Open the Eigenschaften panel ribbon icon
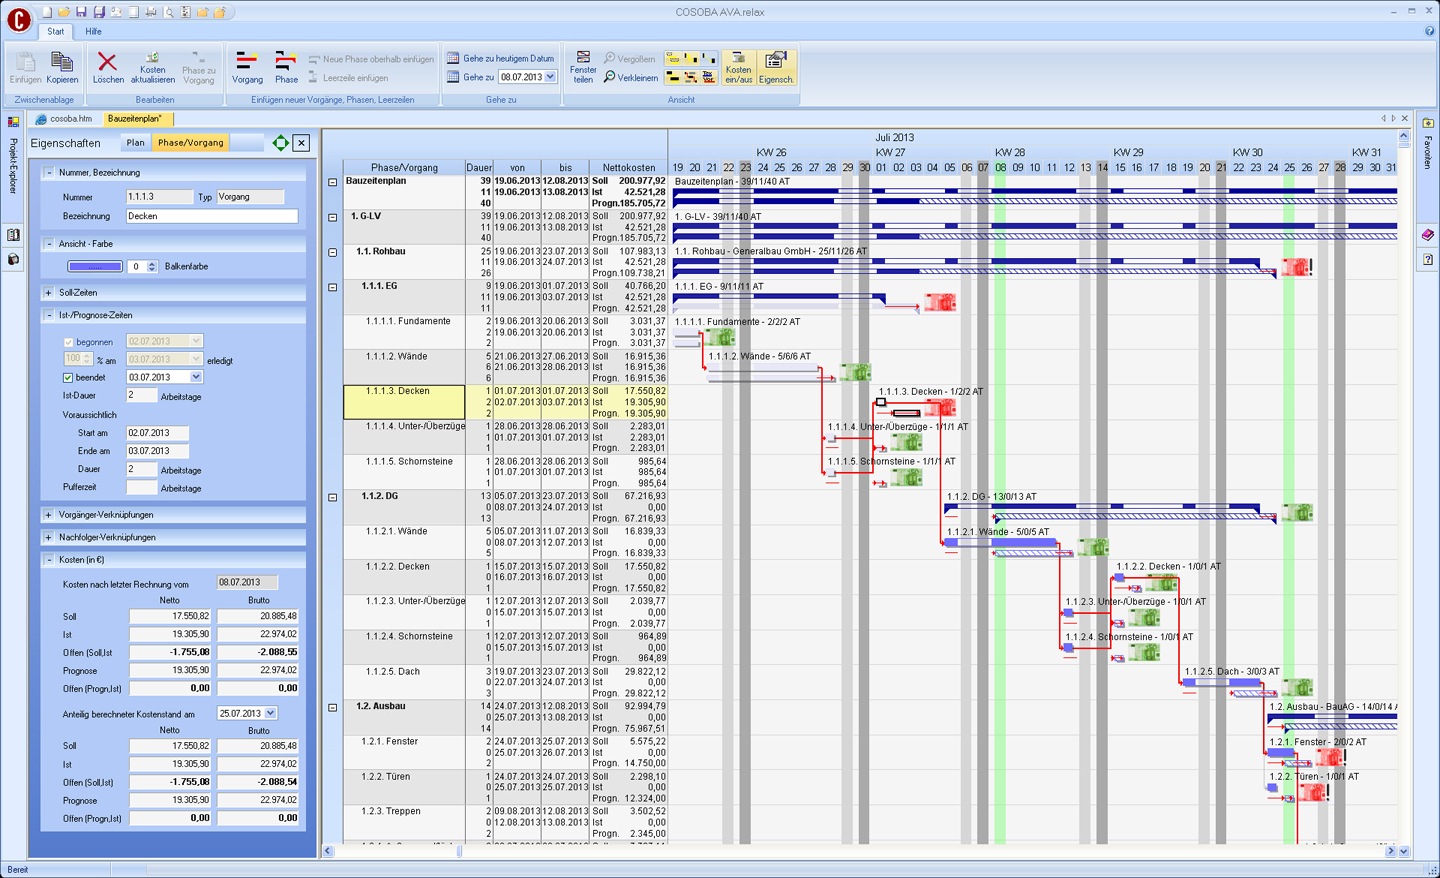 [776, 67]
